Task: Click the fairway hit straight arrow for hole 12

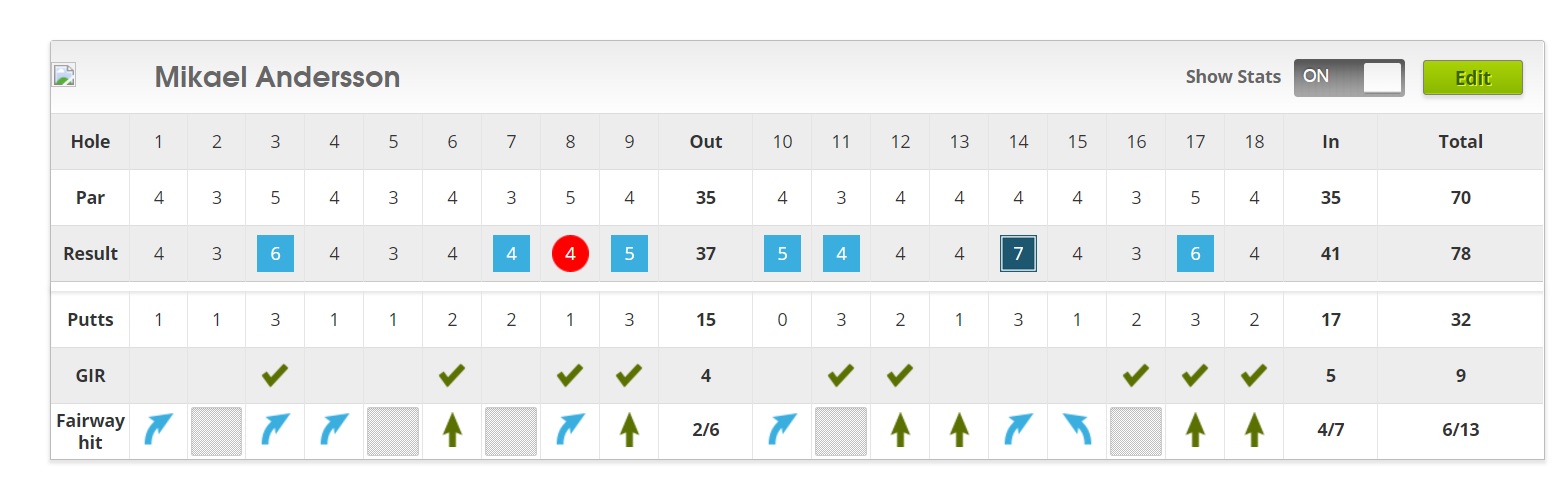Action: [x=900, y=431]
